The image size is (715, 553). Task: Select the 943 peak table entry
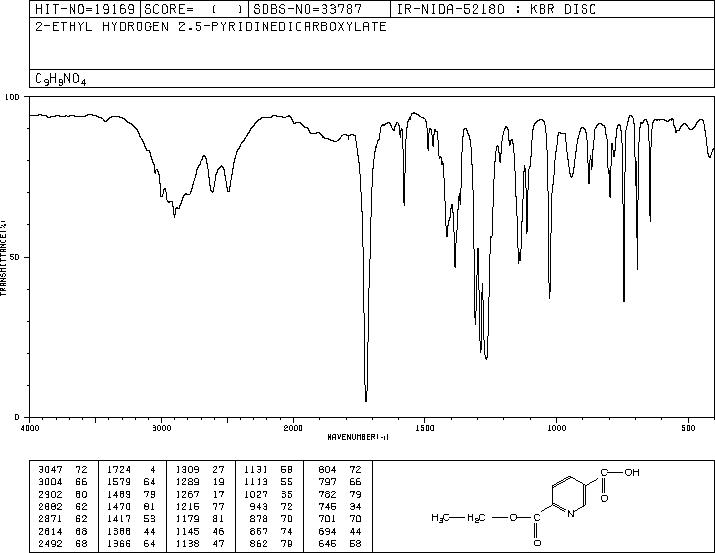pos(271,506)
